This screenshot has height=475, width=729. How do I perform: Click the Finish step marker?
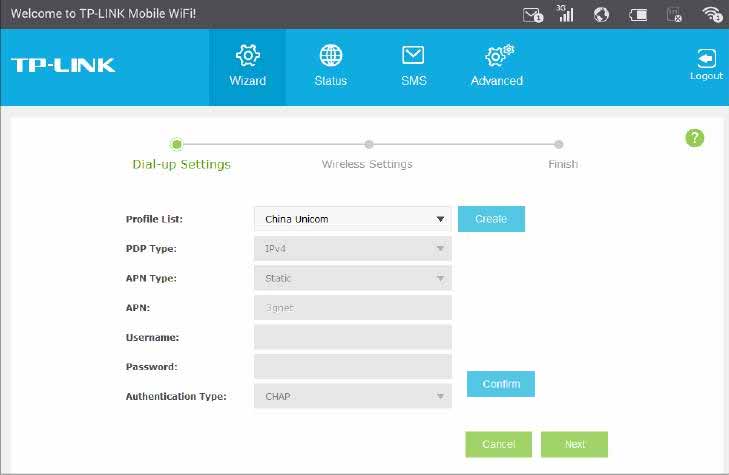559,145
